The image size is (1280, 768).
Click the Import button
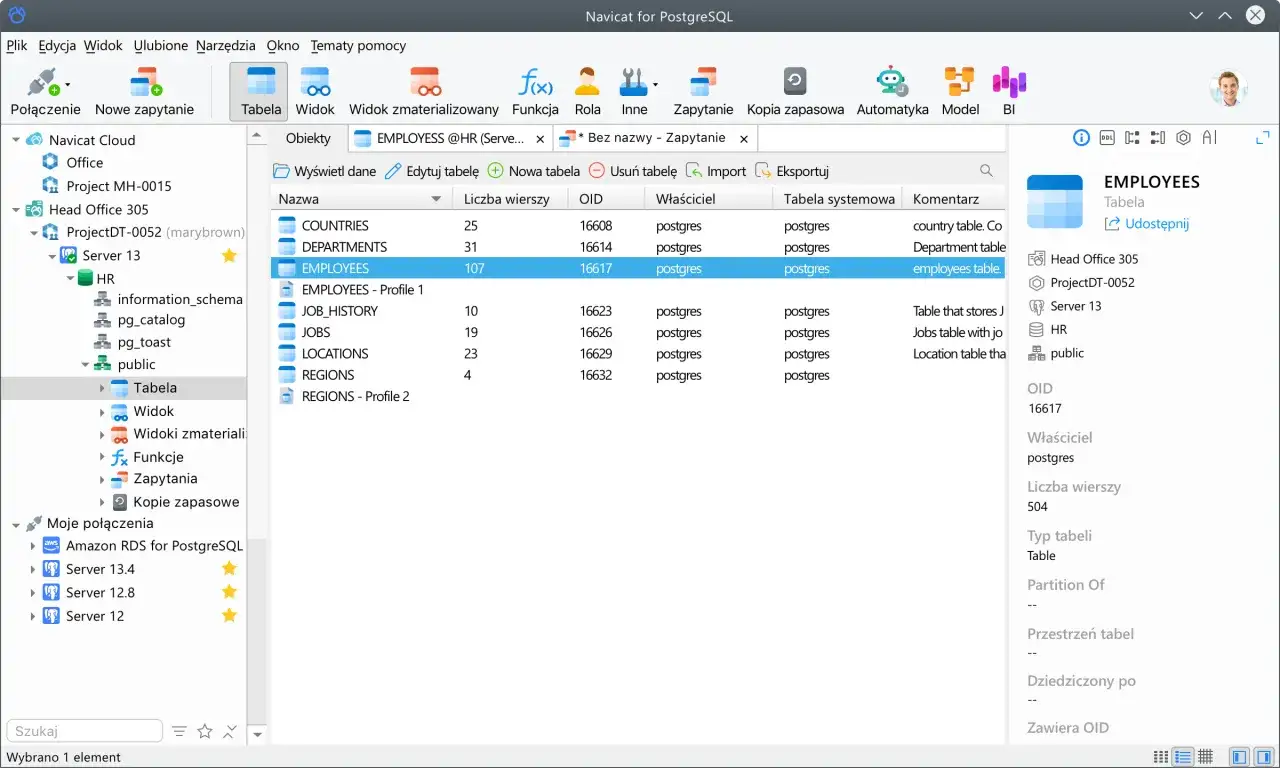716,171
